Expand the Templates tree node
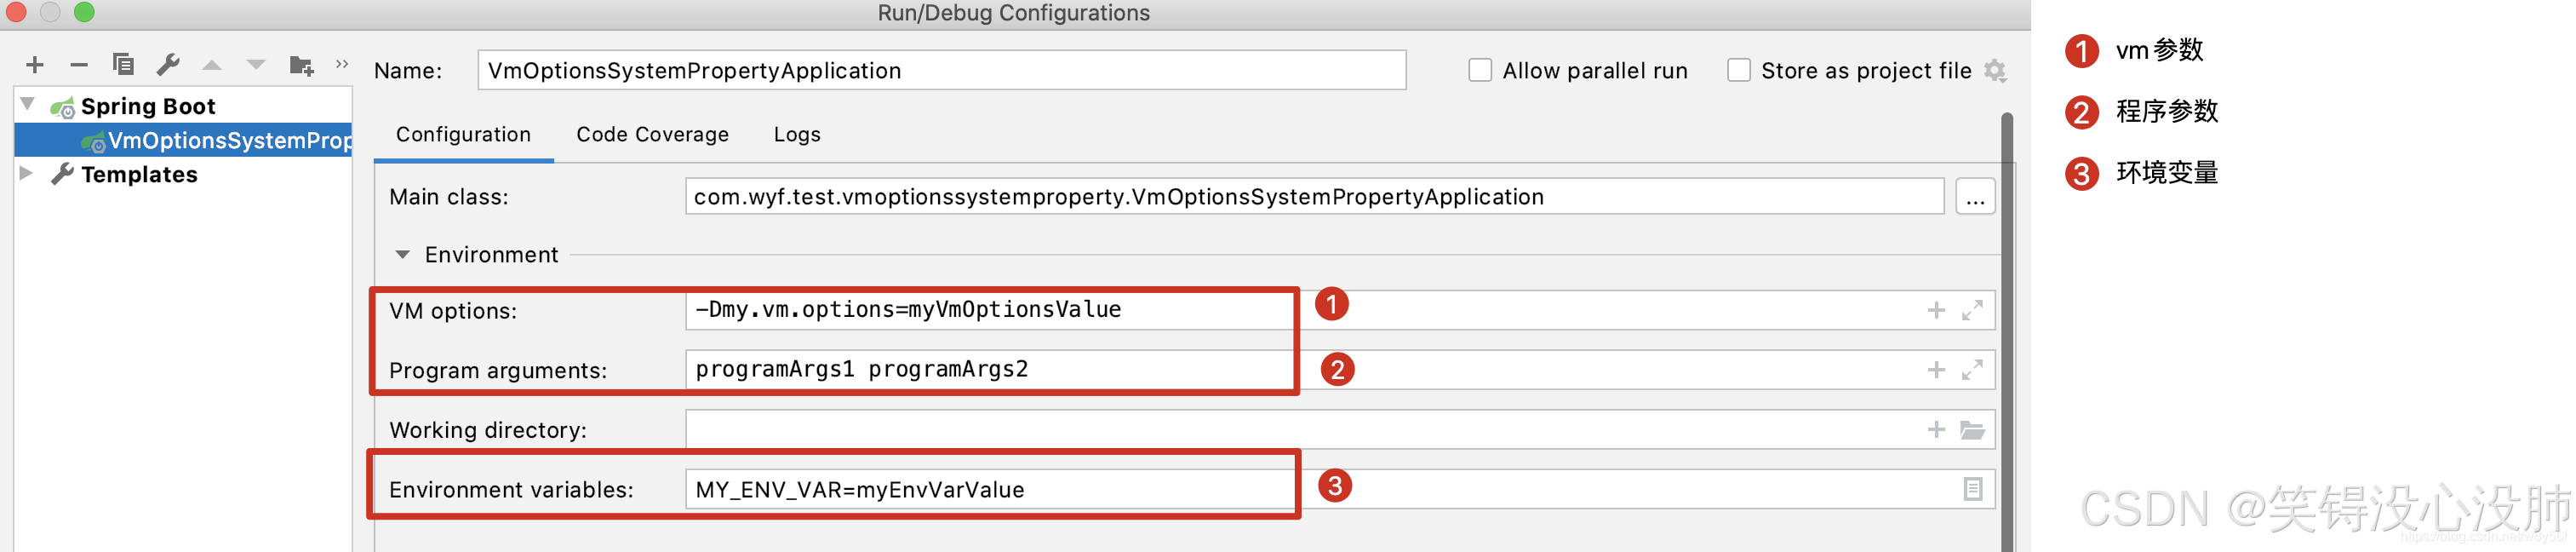 coord(27,173)
